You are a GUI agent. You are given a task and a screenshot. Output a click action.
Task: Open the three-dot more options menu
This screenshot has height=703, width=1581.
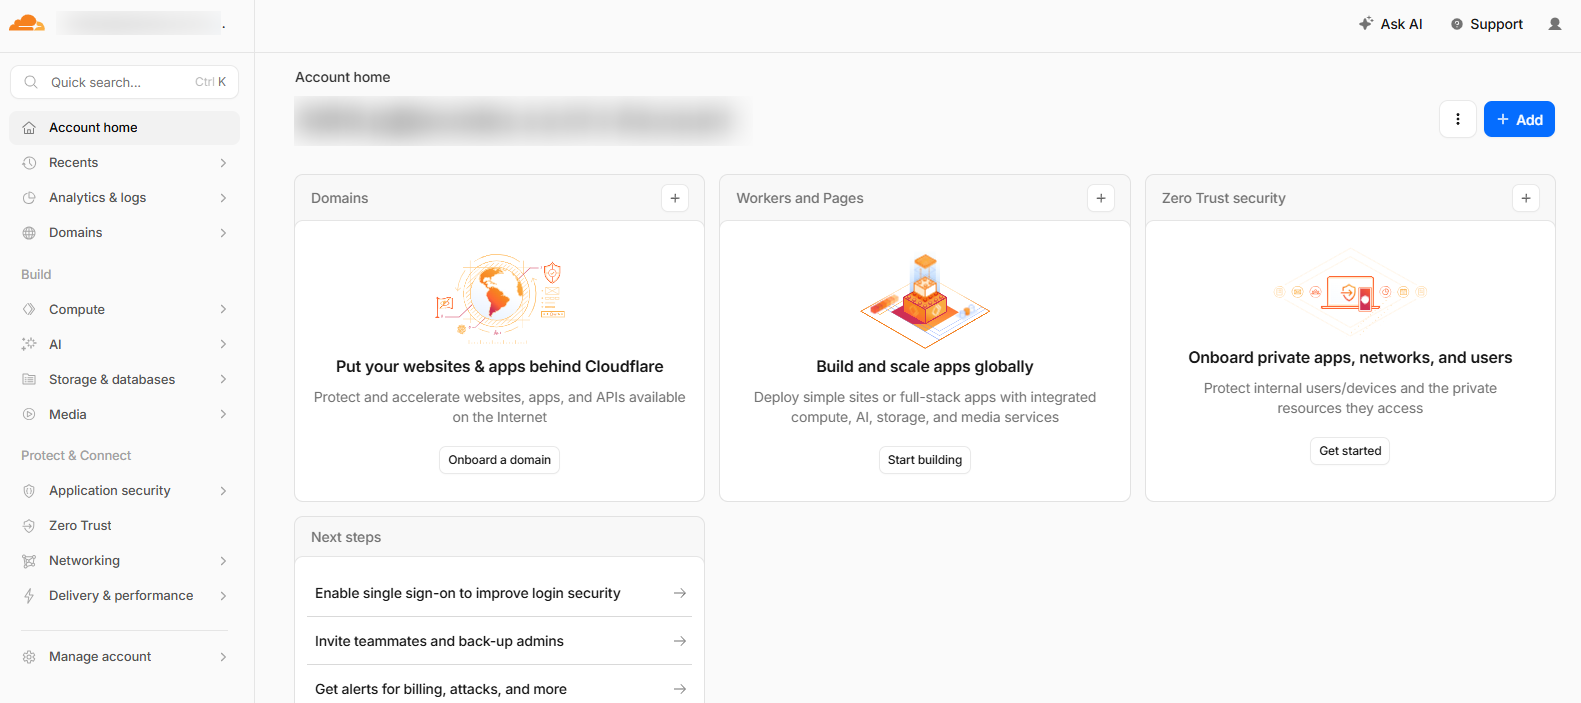pyautogui.click(x=1457, y=119)
